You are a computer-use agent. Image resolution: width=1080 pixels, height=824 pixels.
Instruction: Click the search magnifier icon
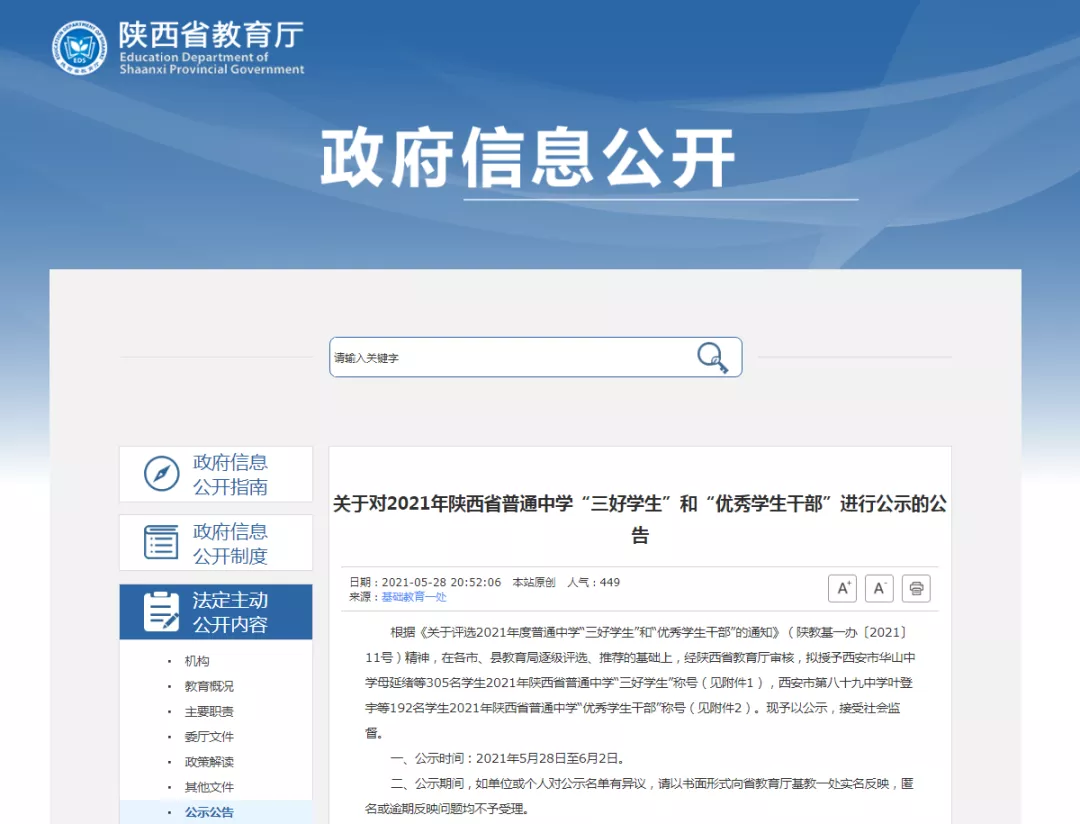click(x=711, y=357)
